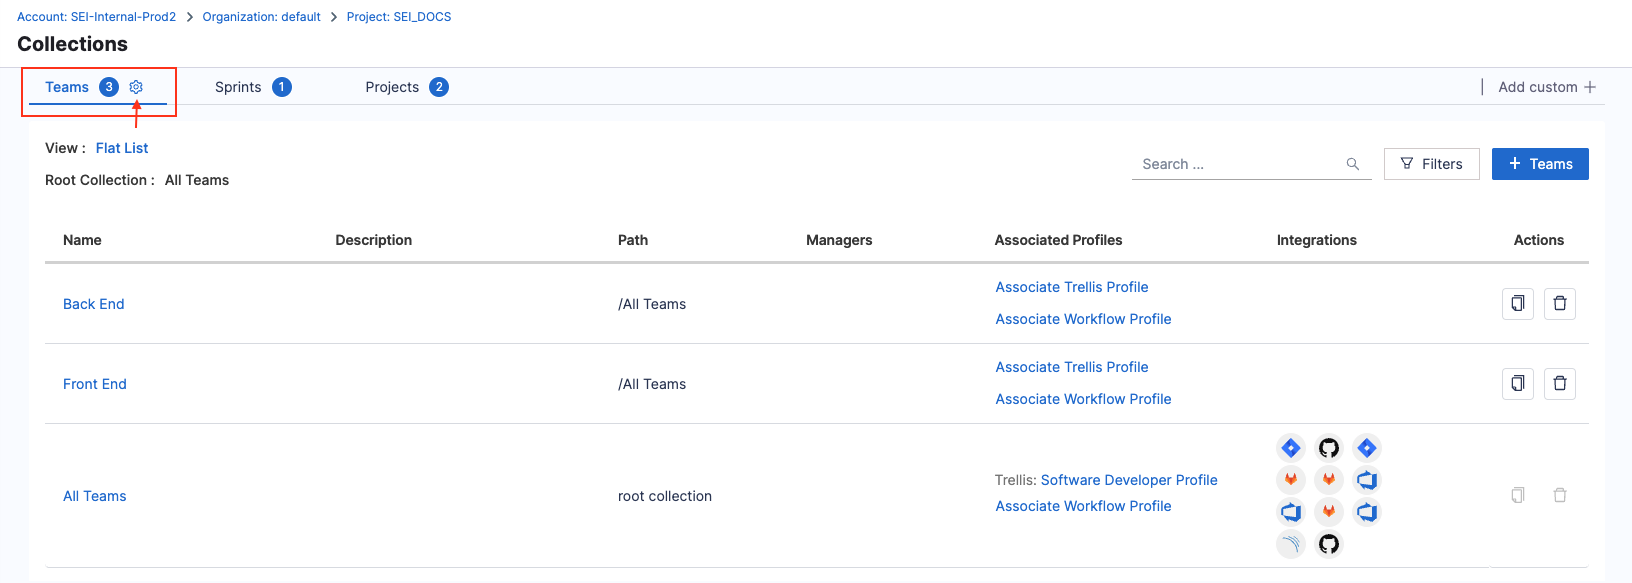
Task: Associate Trellis Profile for Back End
Action: [1071, 287]
